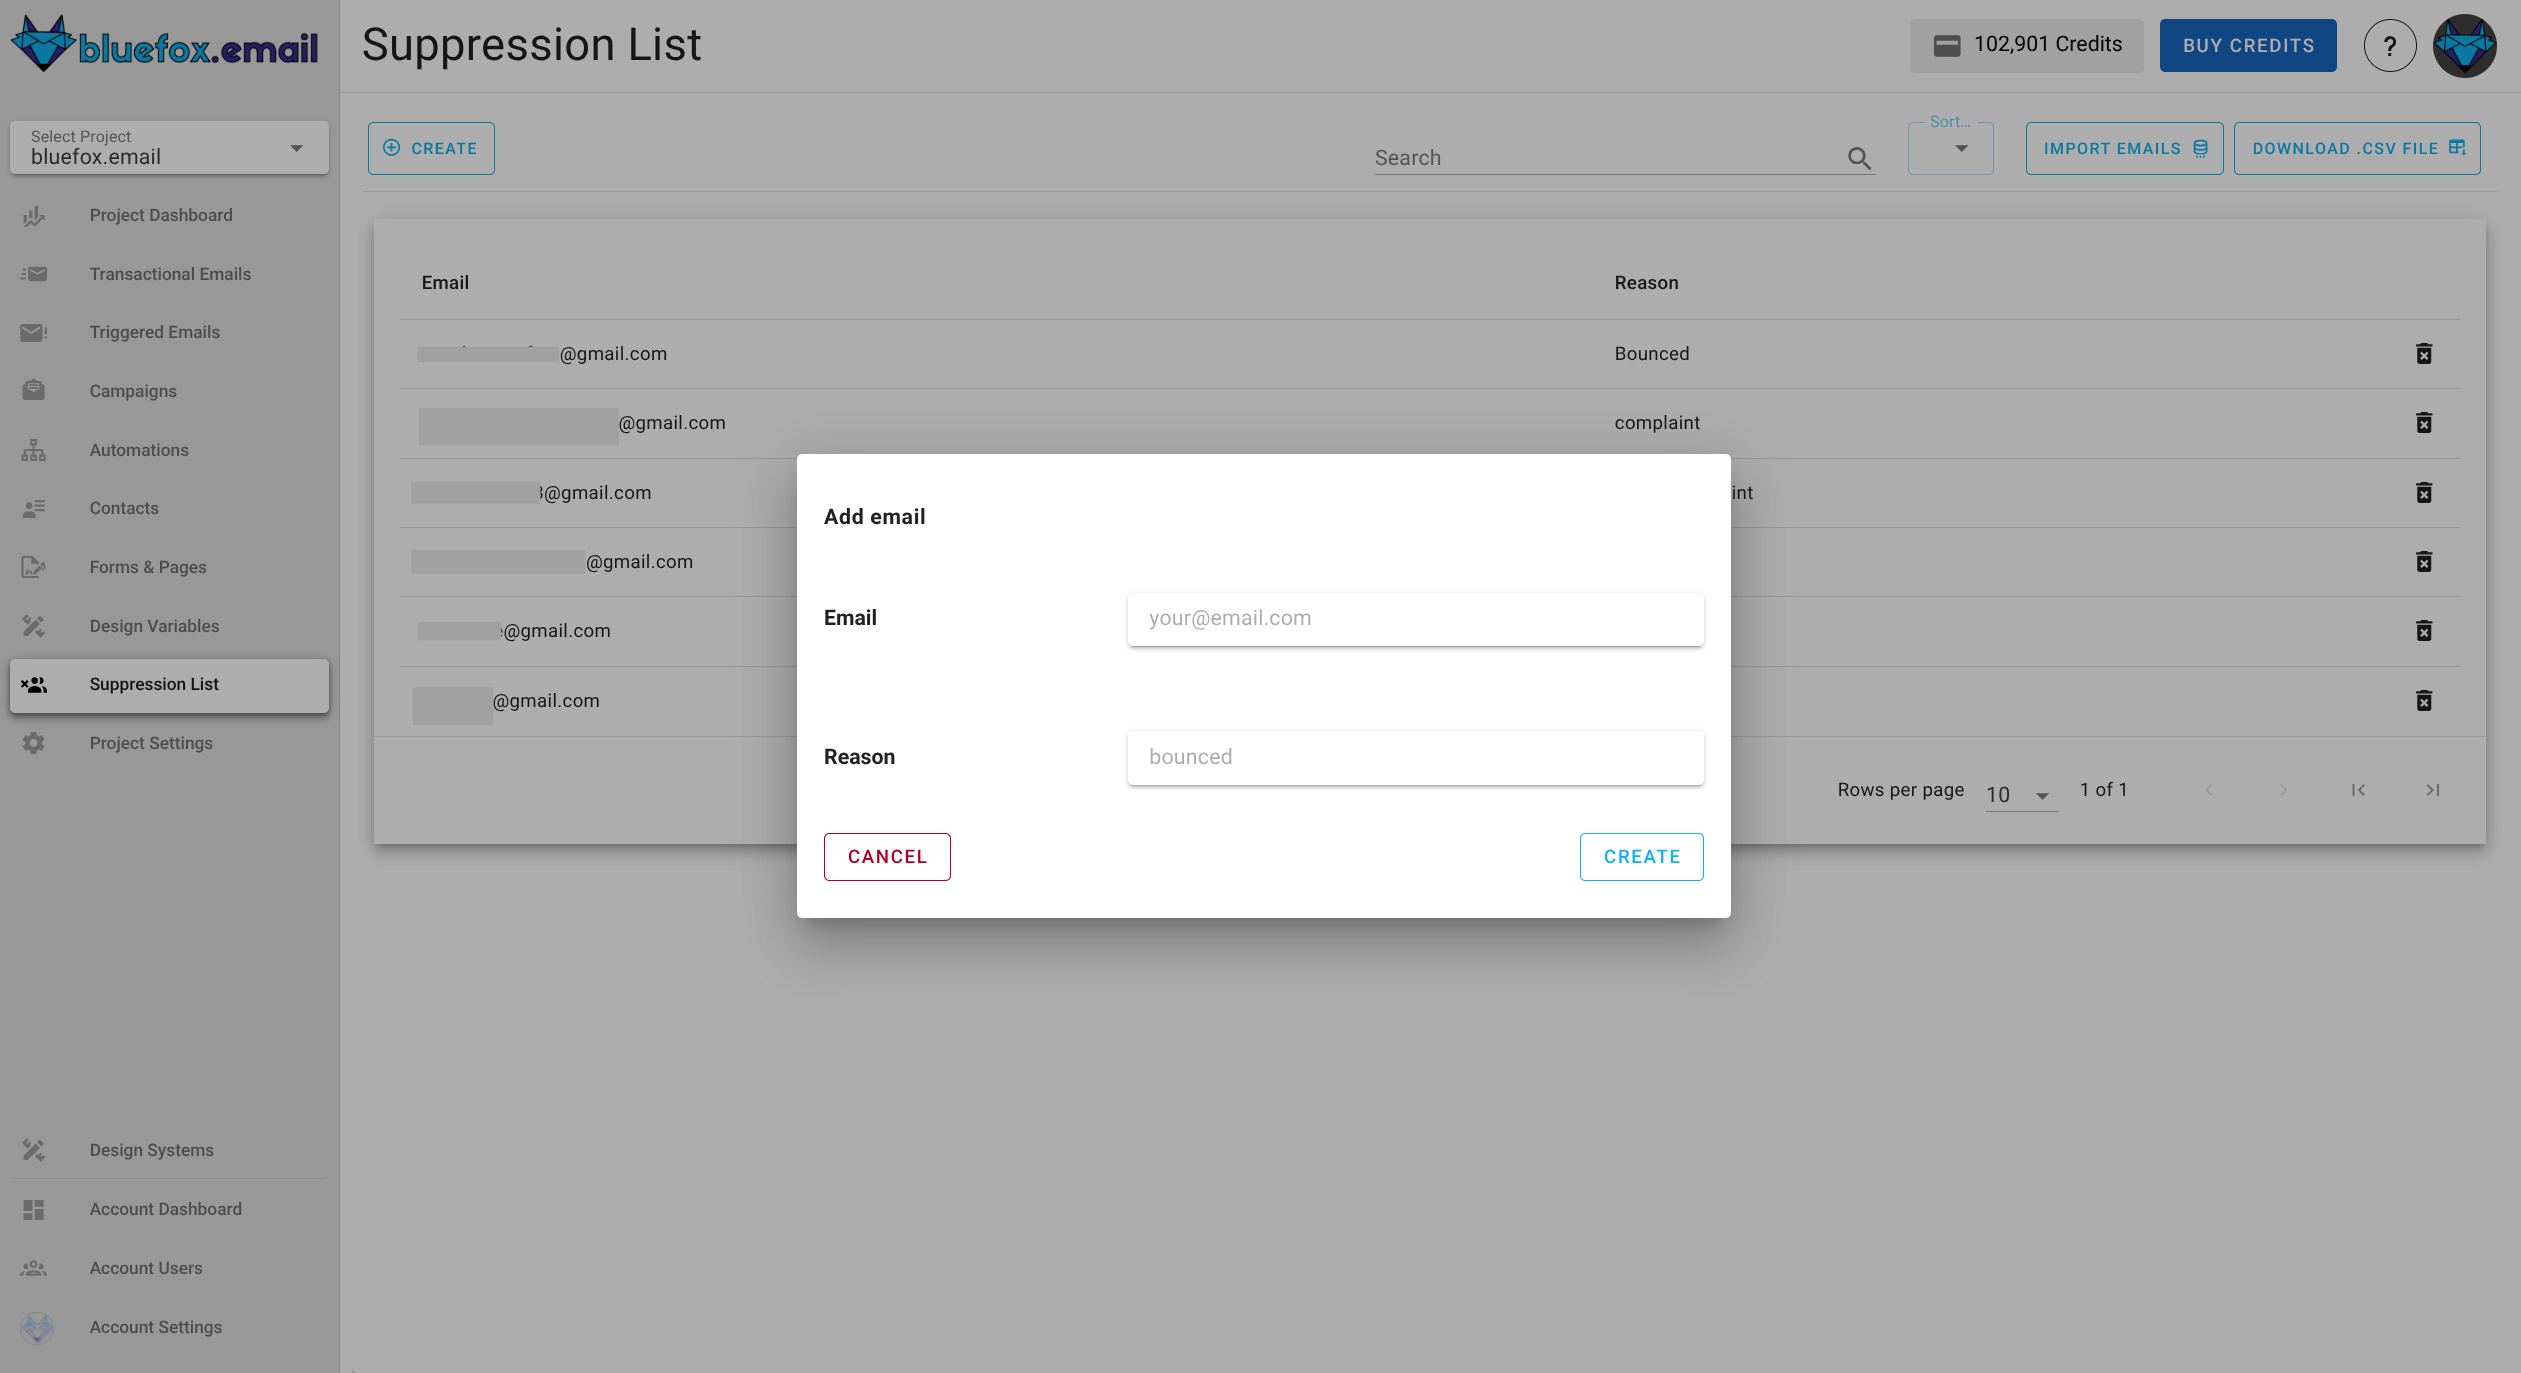2521x1373 pixels.
Task: Open the help question mark button
Action: pyautogui.click(x=2390, y=45)
